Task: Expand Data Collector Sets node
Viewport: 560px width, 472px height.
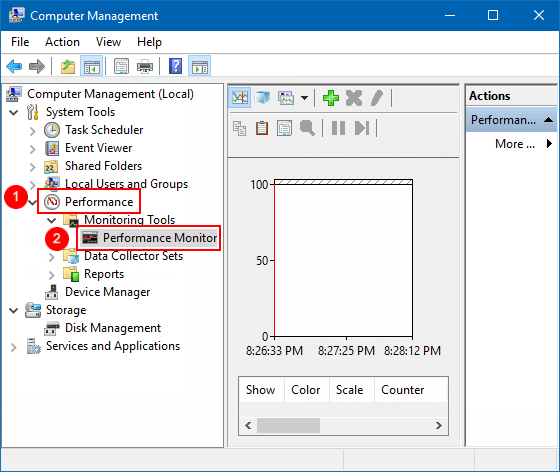Action: coord(52,257)
